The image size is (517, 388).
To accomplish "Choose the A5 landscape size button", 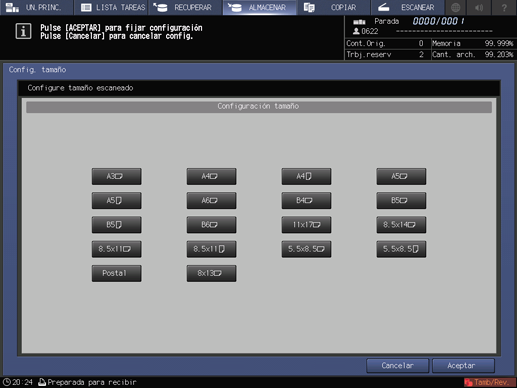I will click(401, 176).
